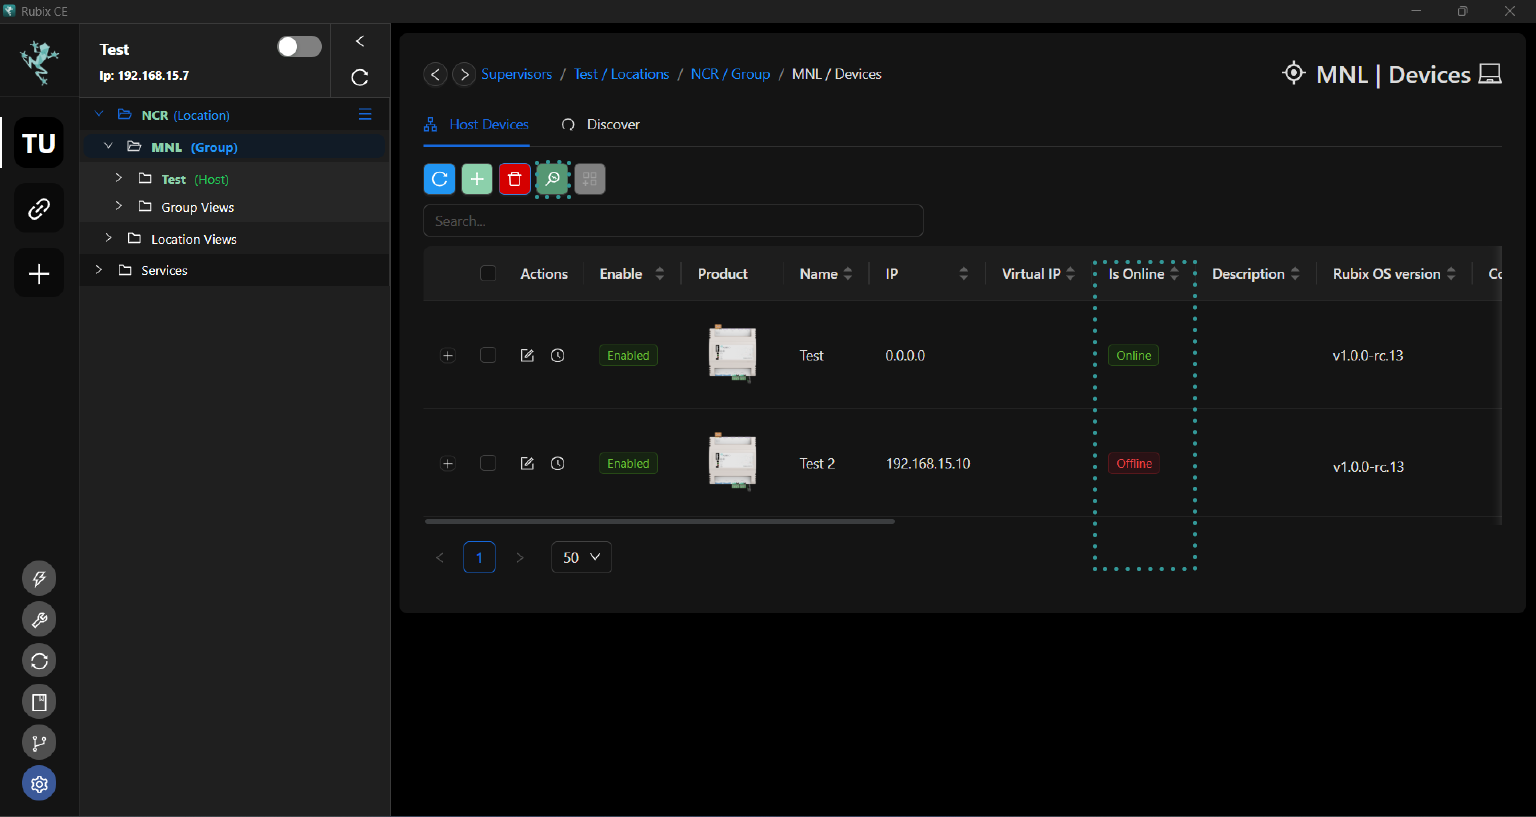Image resolution: width=1536 pixels, height=817 pixels.
Task: Open NCR / Group breadcrumb link
Action: point(730,74)
